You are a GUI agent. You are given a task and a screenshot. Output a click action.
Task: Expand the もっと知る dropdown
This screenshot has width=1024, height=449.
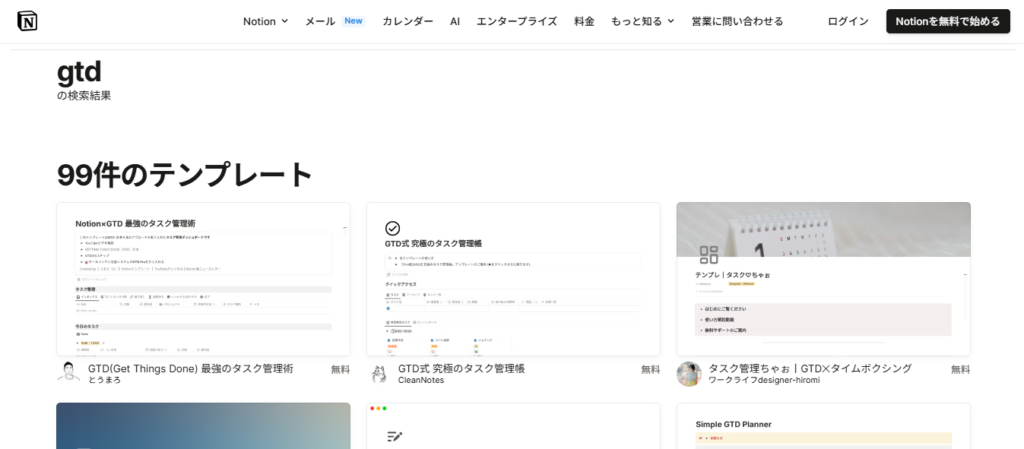click(x=643, y=21)
